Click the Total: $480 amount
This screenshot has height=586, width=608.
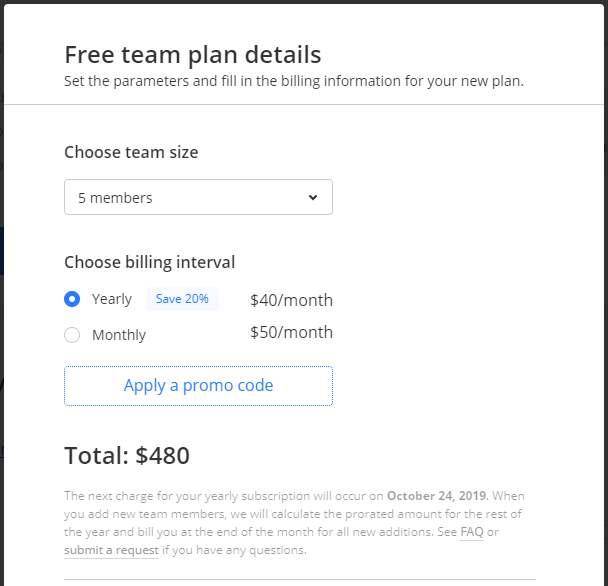point(127,456)
